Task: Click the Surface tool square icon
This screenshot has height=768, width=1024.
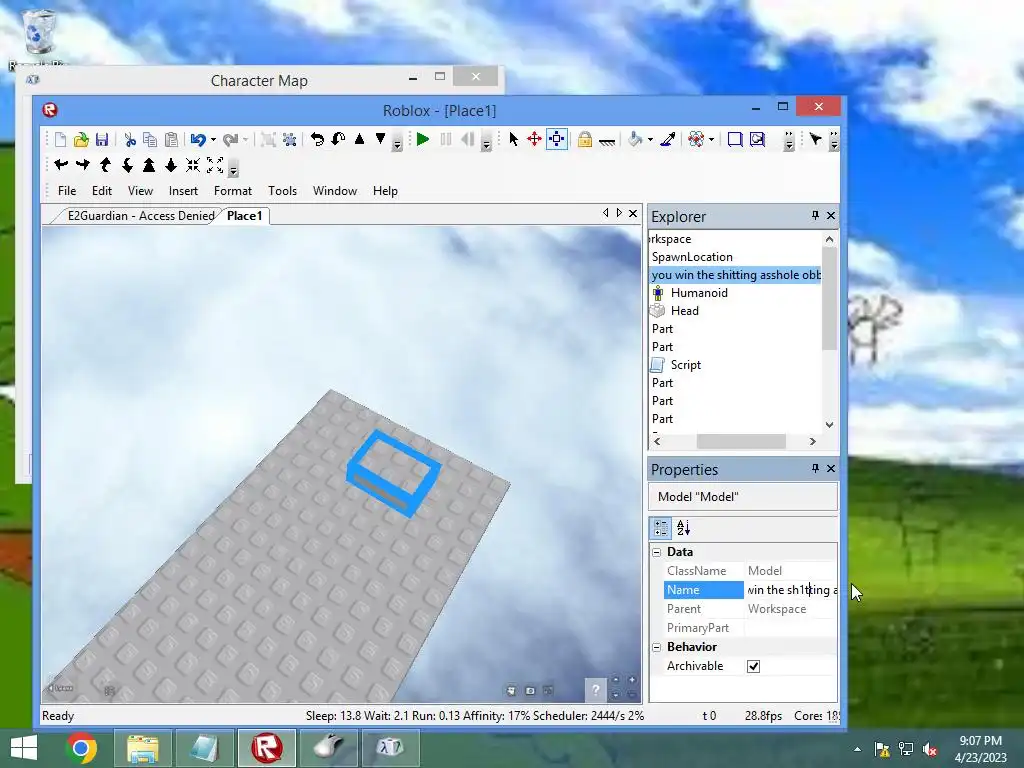Action: 735,139
